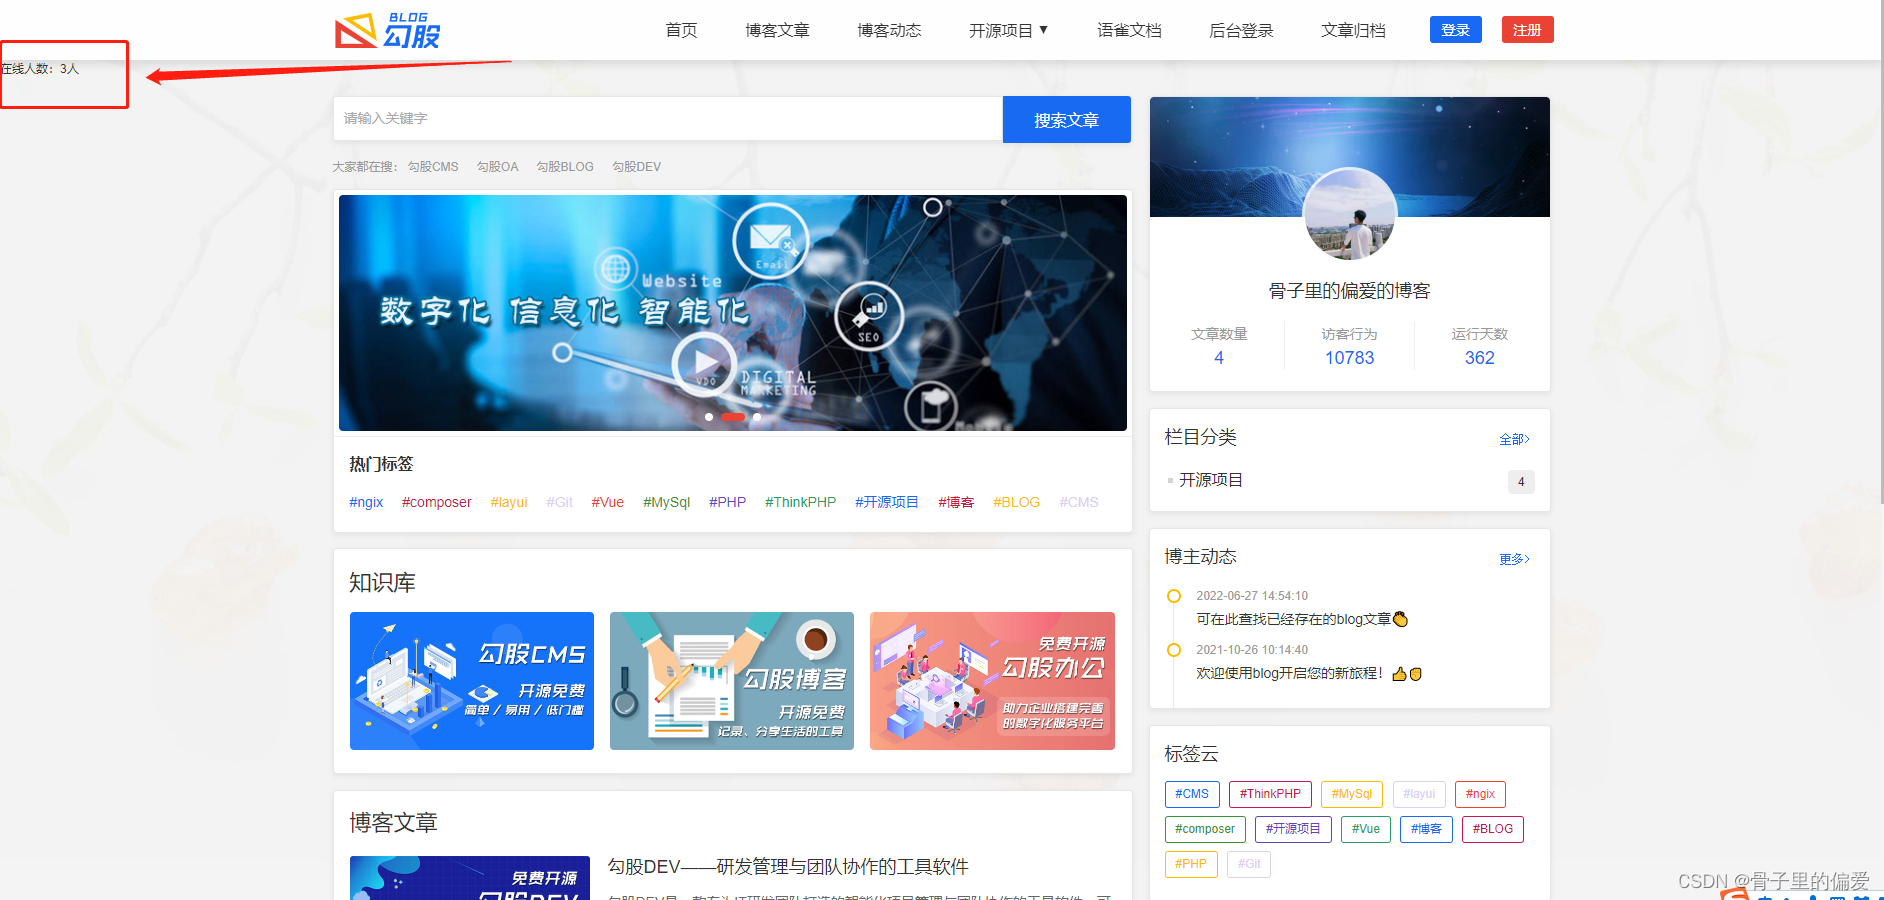Click the 2021-10-26 timeline marker circle
The image size is (1884, 900).
(1174, 650)
